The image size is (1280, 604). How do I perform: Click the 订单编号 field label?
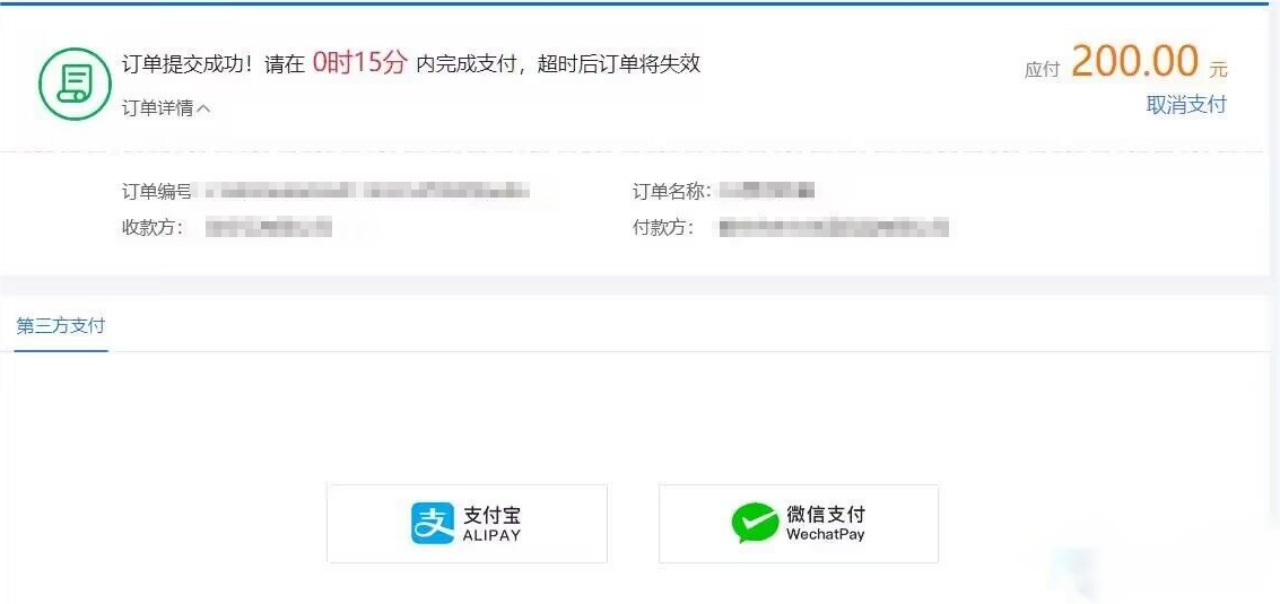tap(157, 191)
